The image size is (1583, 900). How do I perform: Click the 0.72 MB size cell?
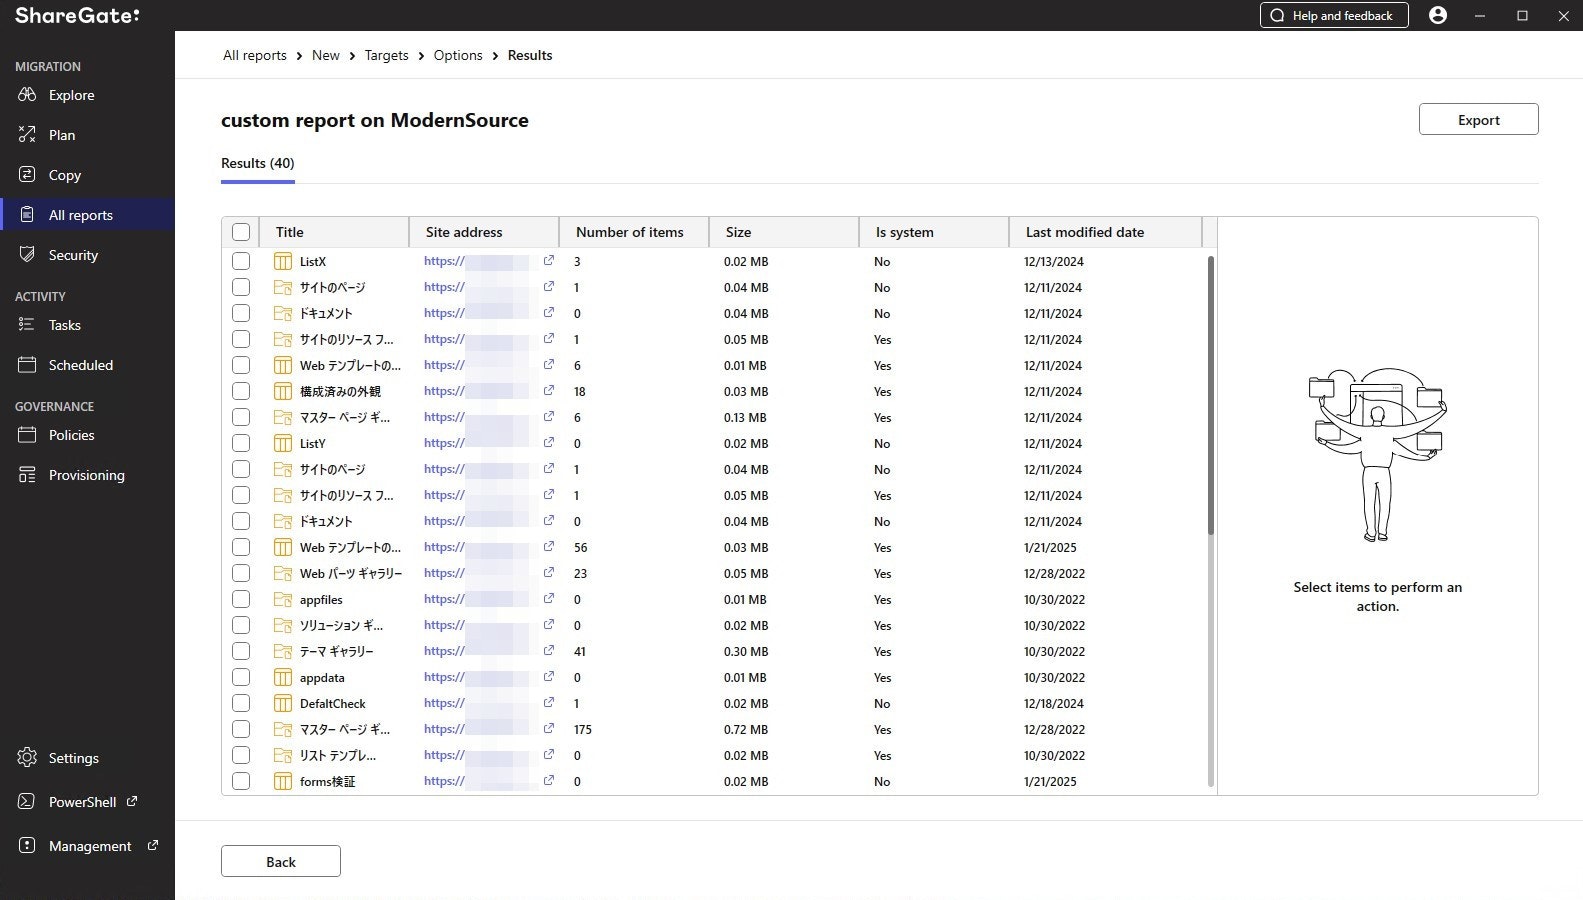point(746,729)
